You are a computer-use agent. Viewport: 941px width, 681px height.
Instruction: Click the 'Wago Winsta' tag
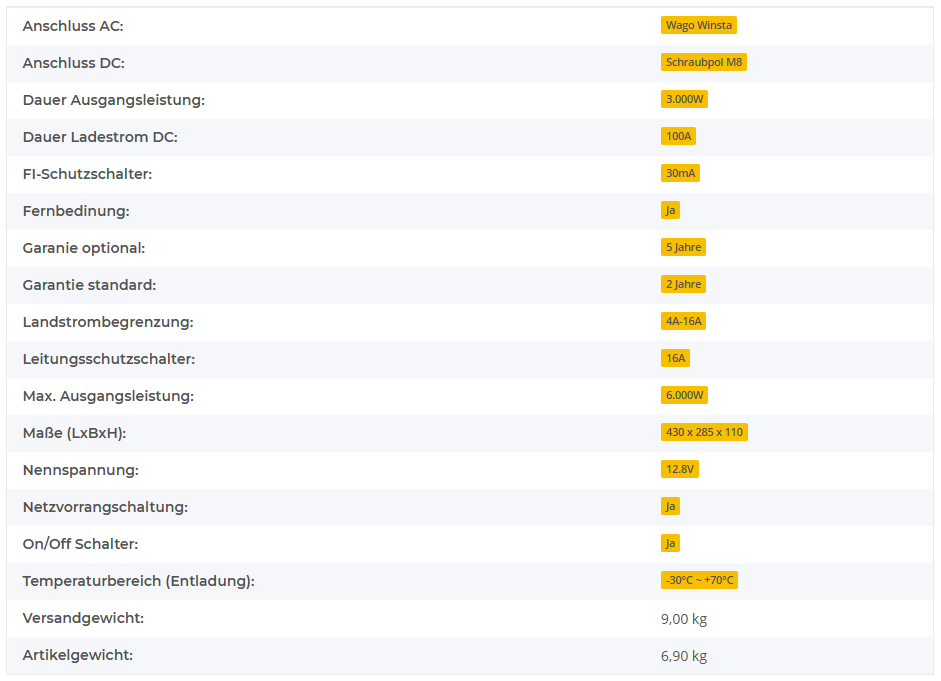point(699,25)
